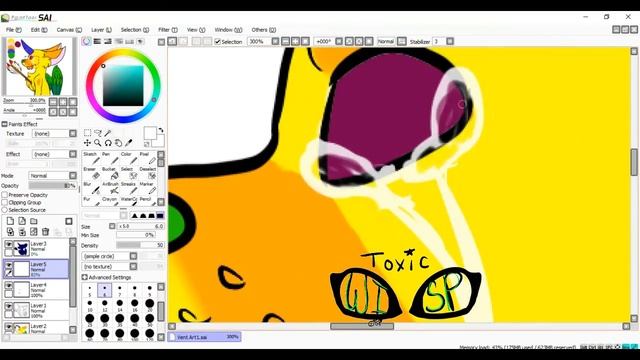
Task: Choose the Marker brush
Action: click(147, 189)
